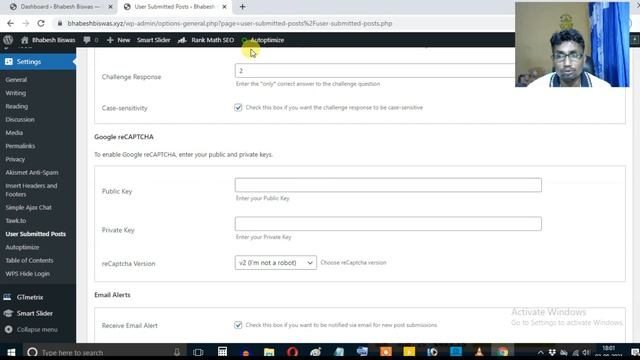Open File Explorer from the taskbar

pyautogui.click(x=269, y=352)
